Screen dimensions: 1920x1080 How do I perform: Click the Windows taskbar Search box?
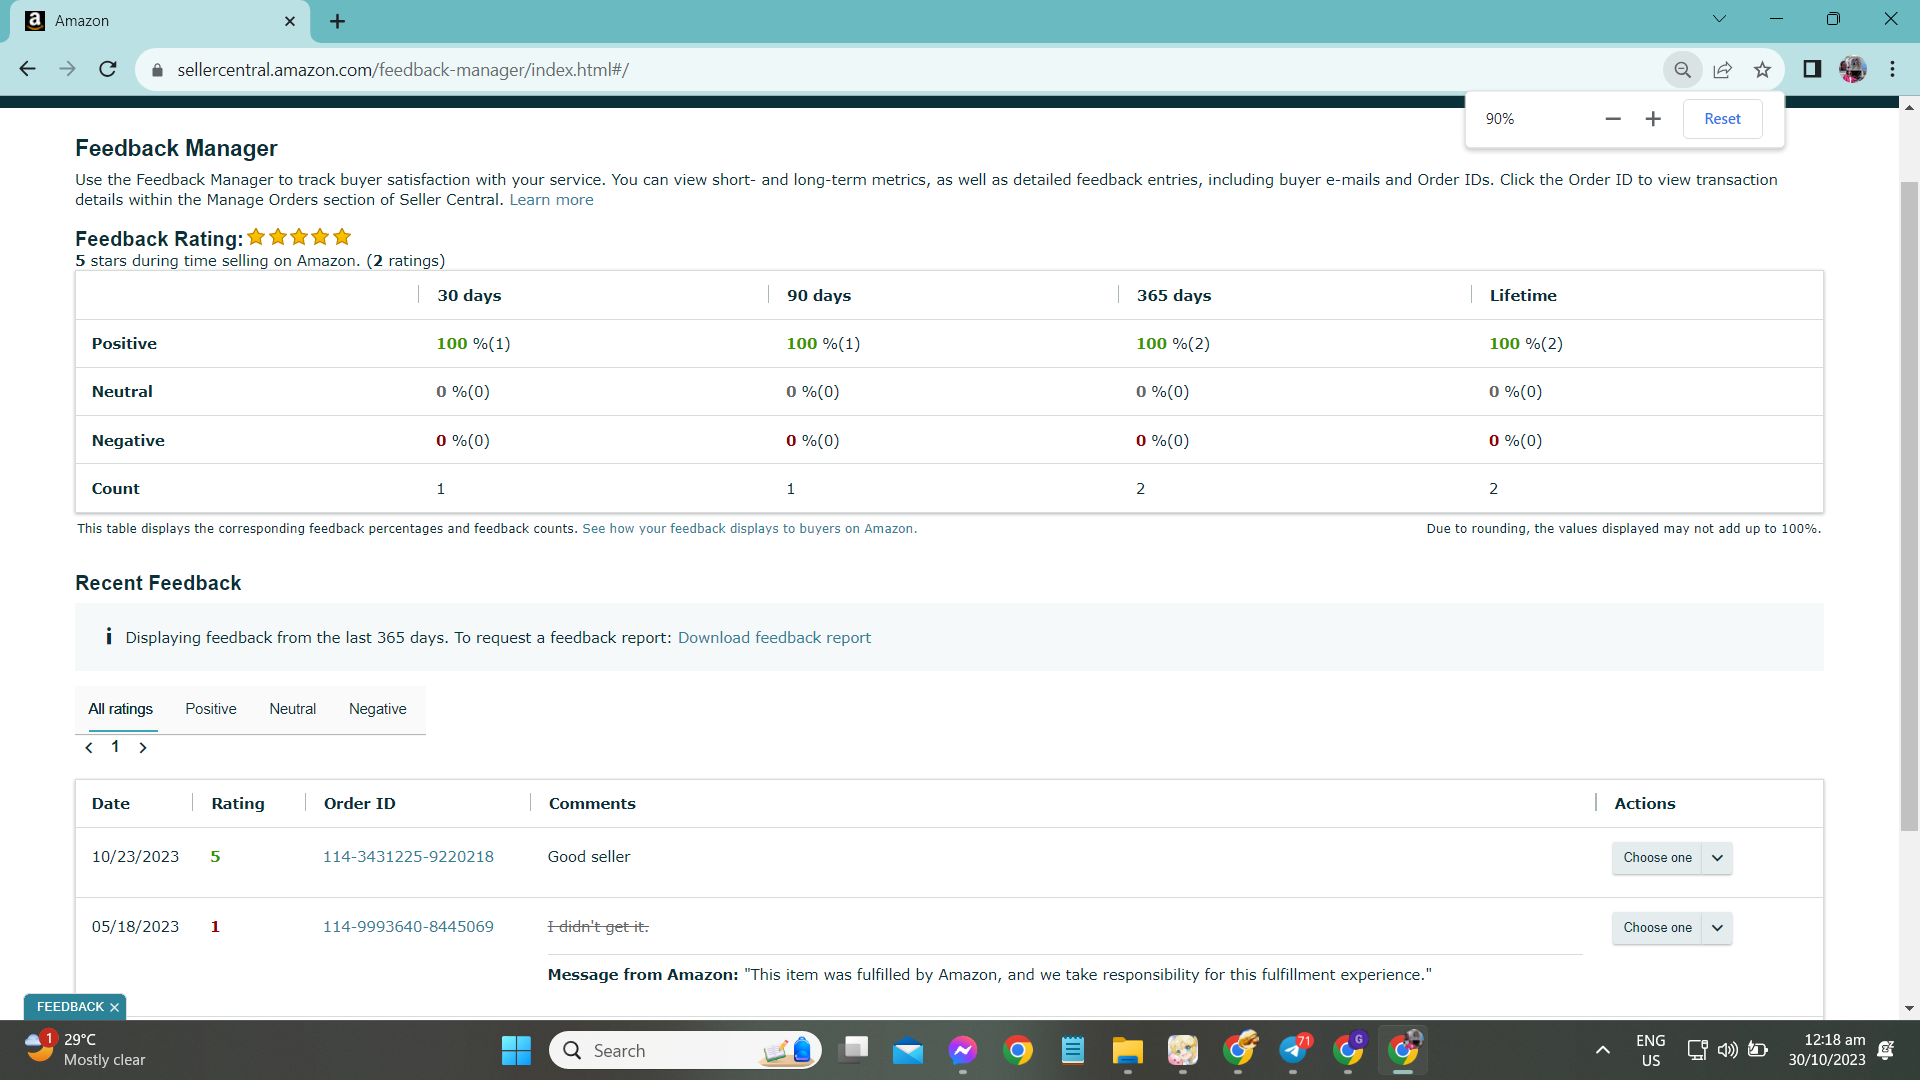tap(685, 1050)
